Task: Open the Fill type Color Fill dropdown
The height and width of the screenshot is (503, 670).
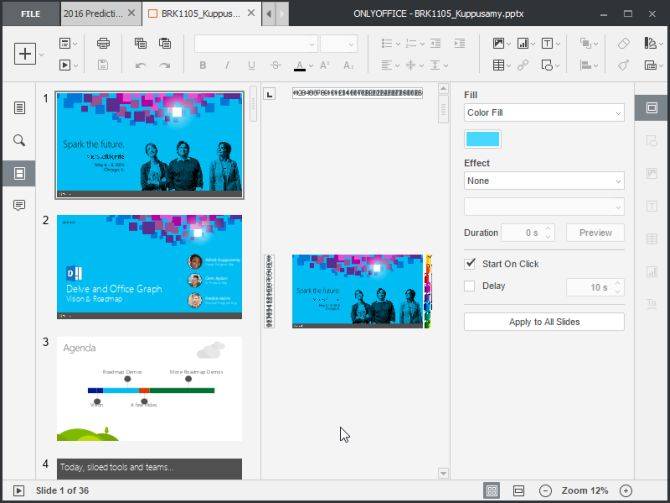Action: coord(544,113)
